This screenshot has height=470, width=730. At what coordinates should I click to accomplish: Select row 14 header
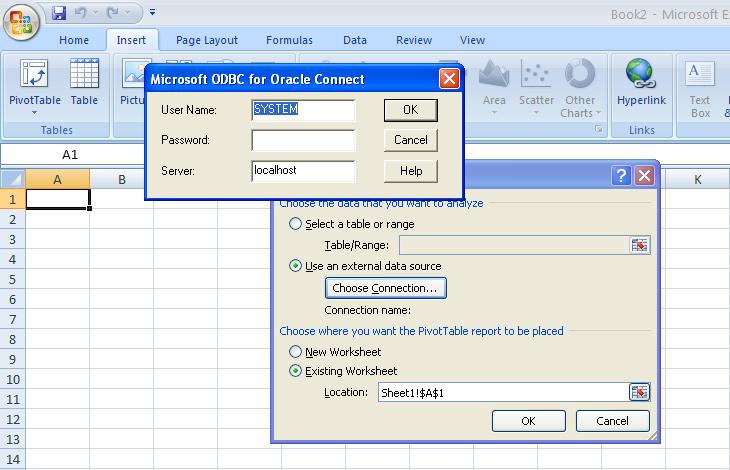point(13,459)
